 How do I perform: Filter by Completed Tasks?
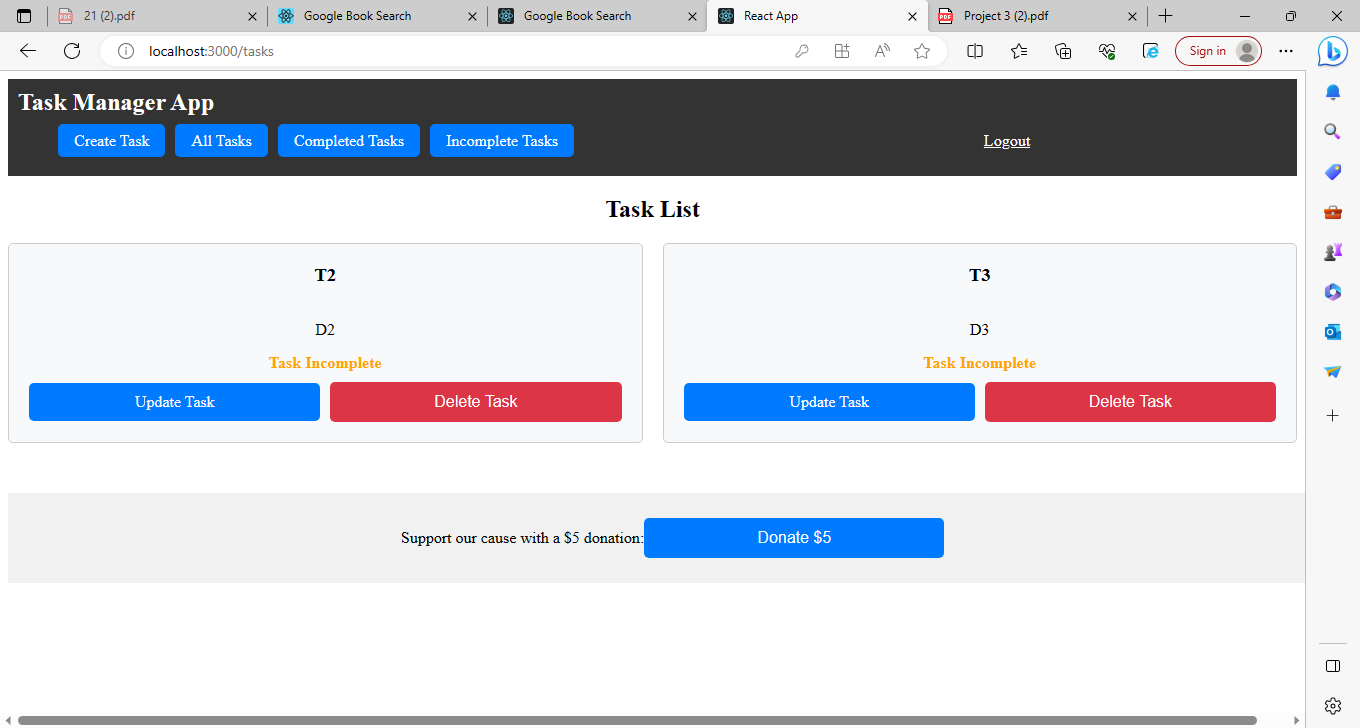(349, 141)
